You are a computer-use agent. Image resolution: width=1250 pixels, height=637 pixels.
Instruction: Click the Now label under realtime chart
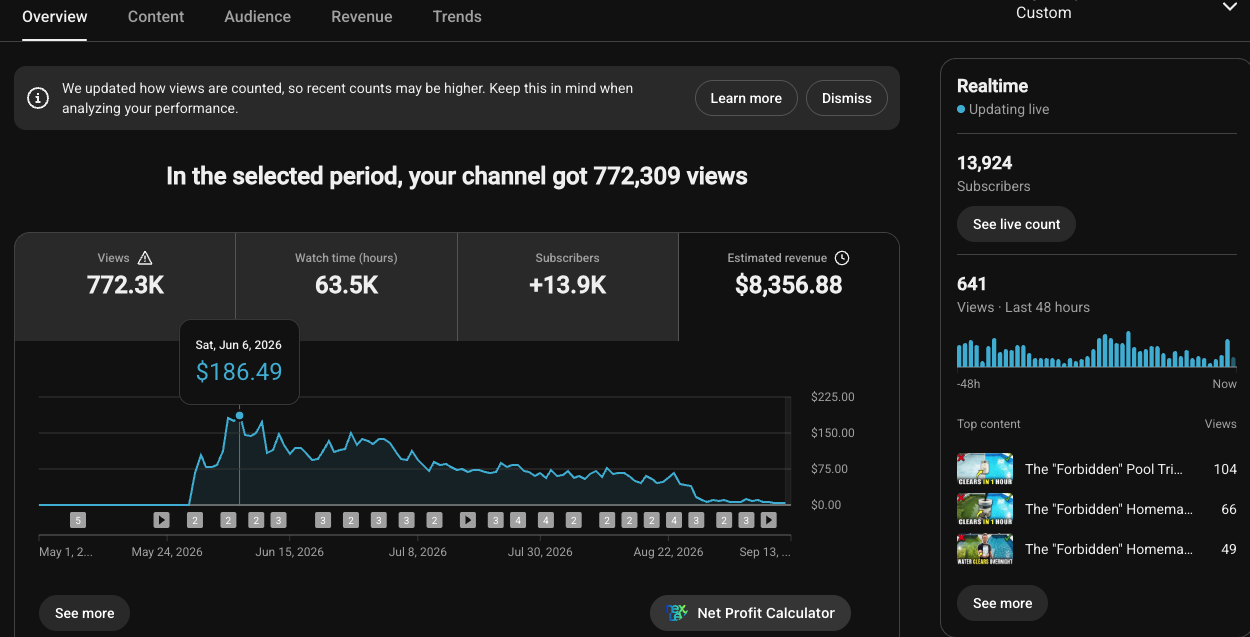[x=1225, y=384]
